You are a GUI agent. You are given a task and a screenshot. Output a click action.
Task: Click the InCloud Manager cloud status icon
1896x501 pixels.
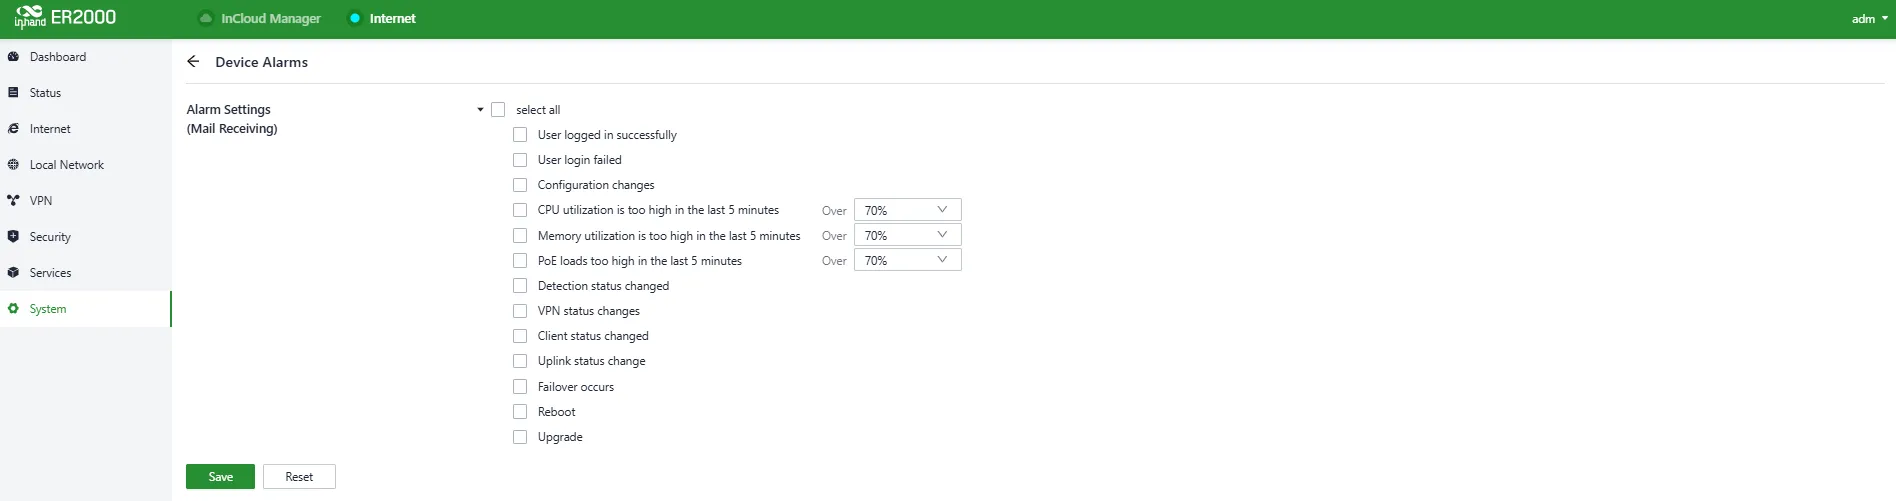[x=206, y=18]
